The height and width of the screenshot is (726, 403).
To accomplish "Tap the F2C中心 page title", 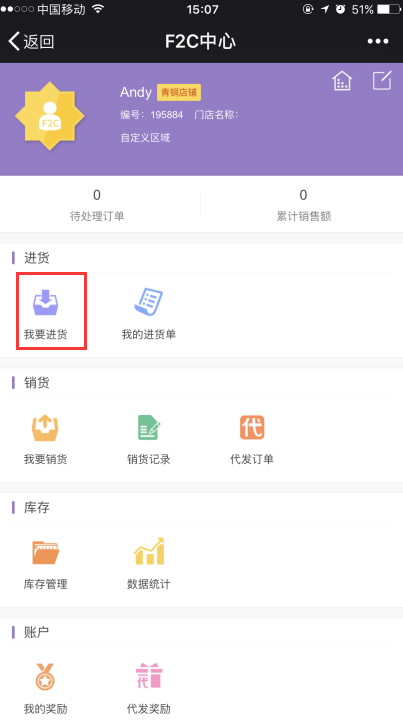I will coord(201,42).
